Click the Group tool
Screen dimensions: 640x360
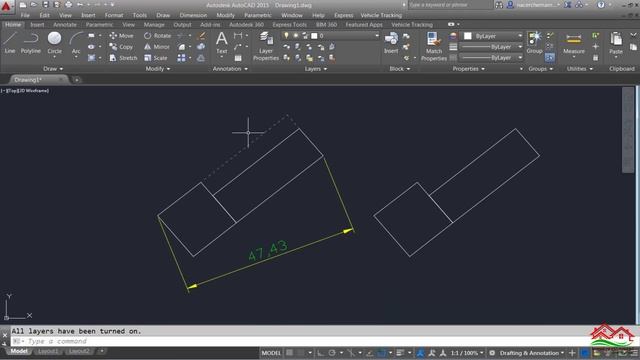534,43
